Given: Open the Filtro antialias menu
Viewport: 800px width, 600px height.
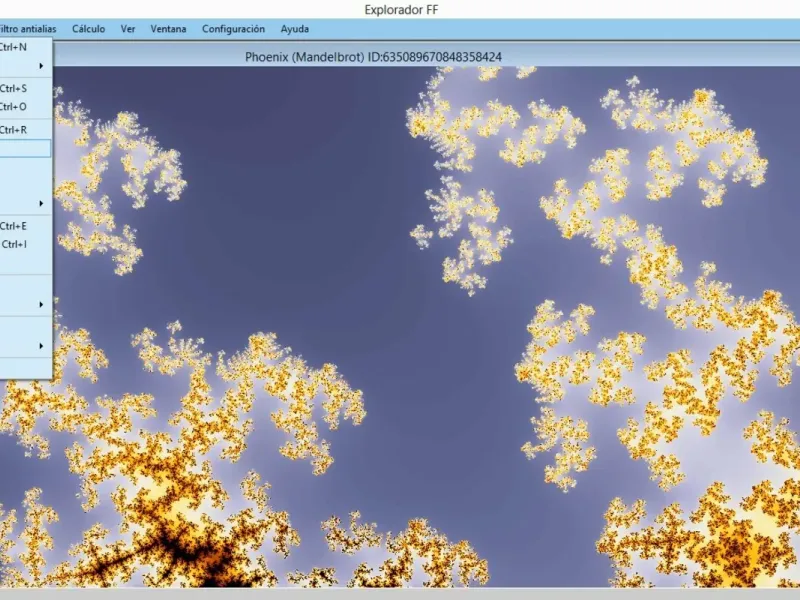Looking at the screenshot, I should click(x=27, y=29).
